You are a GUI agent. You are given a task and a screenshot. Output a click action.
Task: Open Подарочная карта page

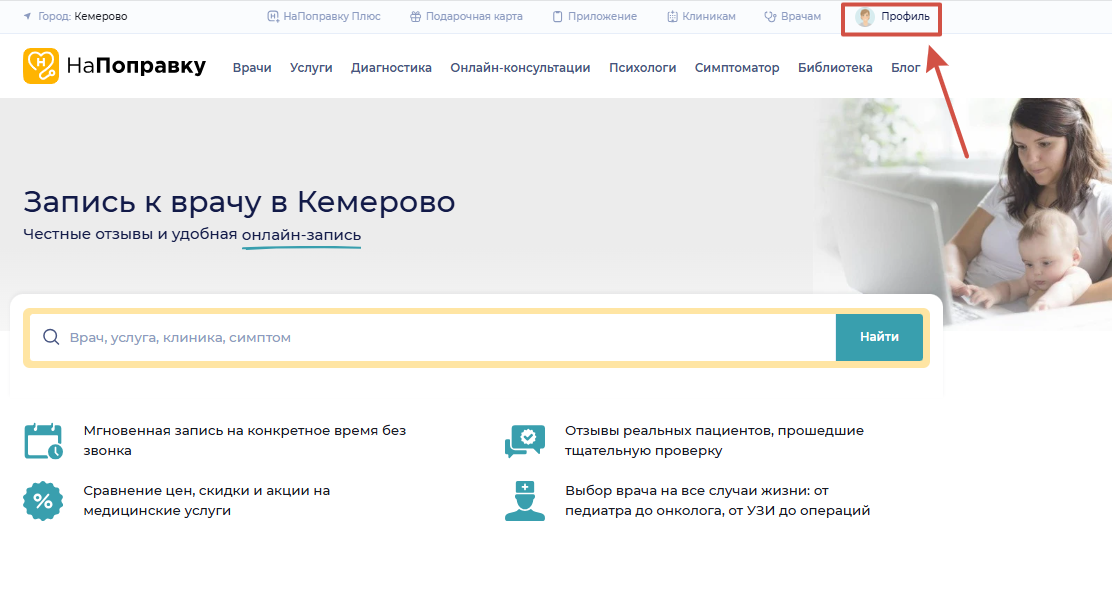click(474, 16)
